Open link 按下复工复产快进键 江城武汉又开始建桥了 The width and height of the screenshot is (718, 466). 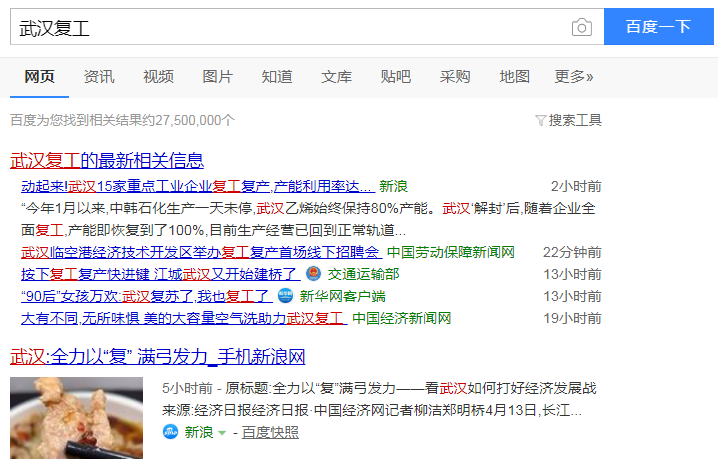[161, 274]
